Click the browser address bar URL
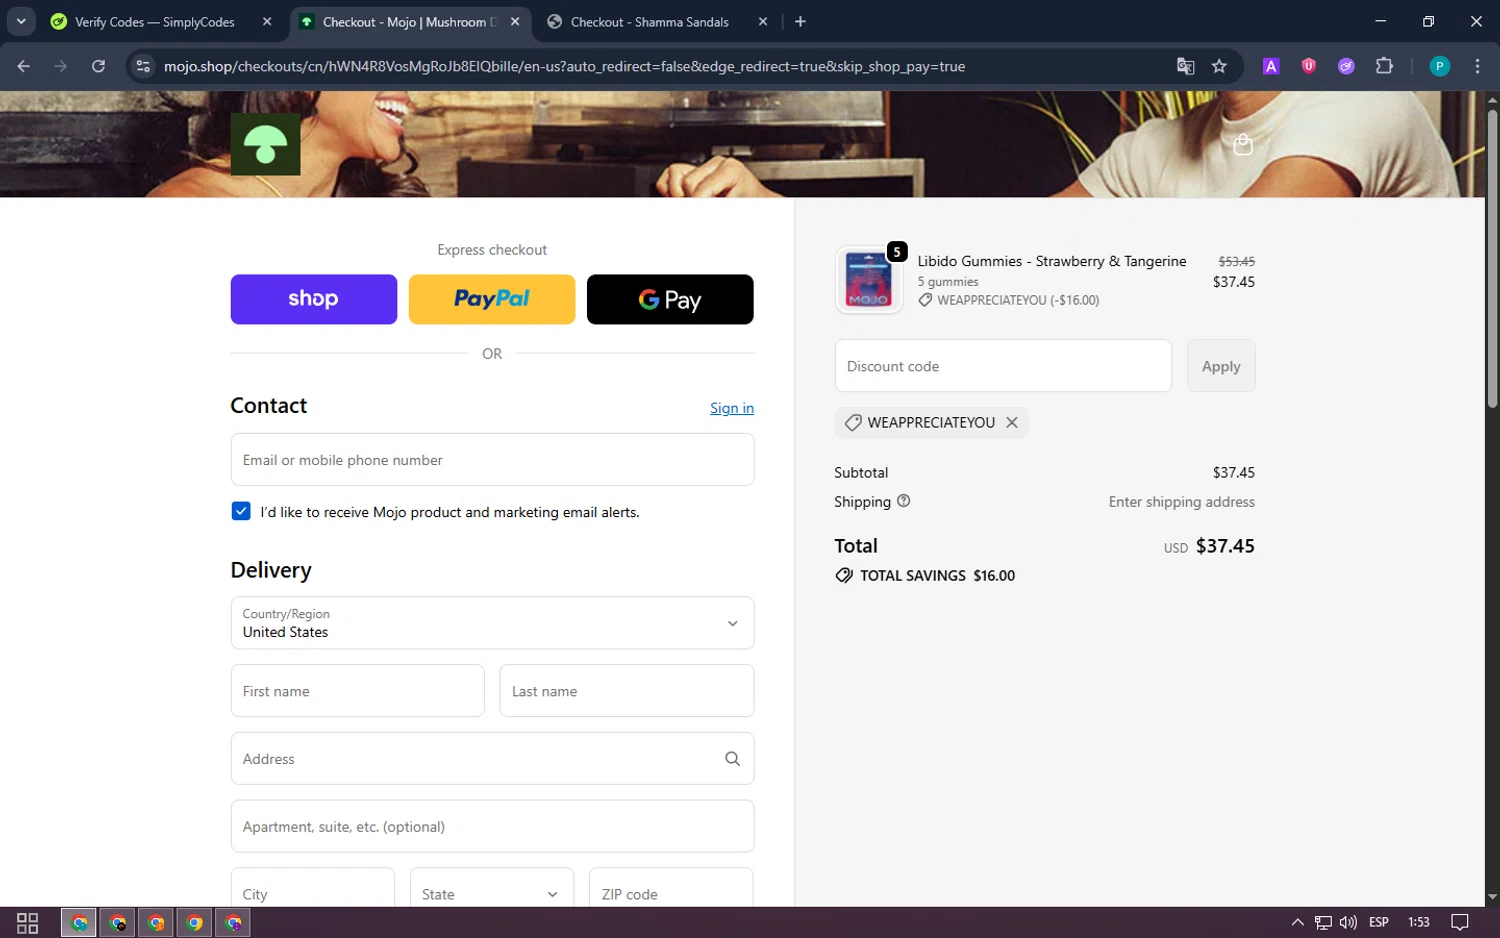Viewport: 1500px width, 938px height. [x=565, y=66]
